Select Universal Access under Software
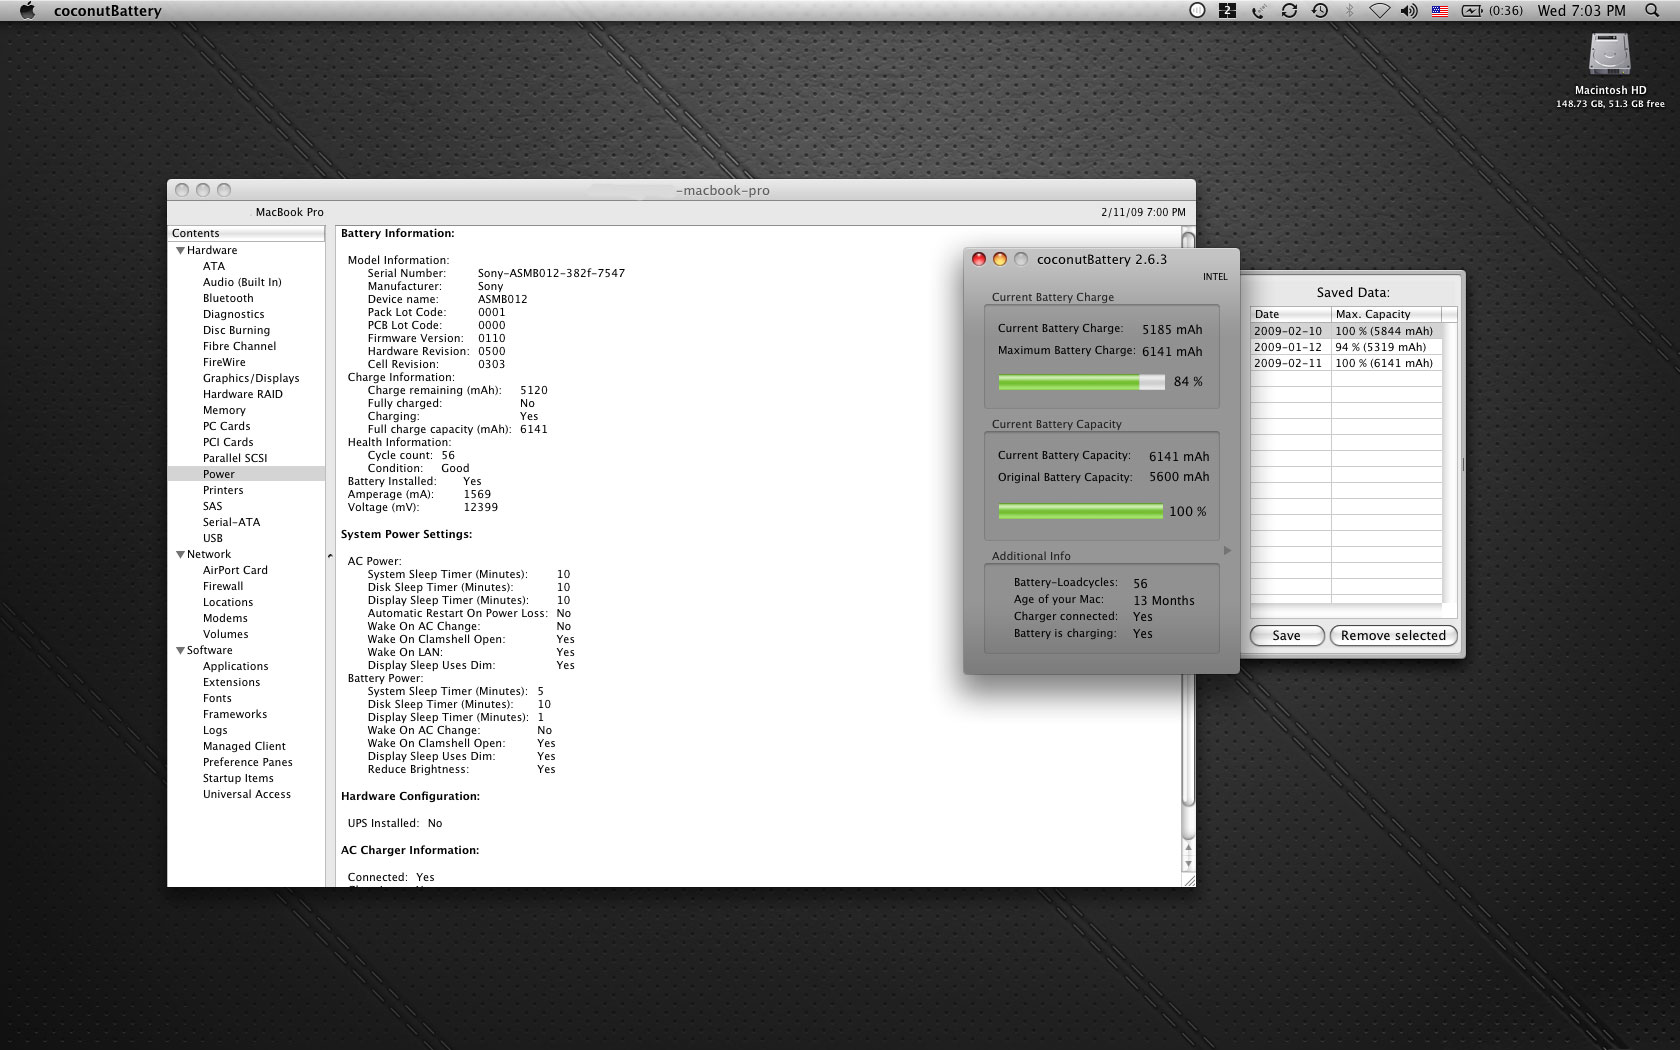This screenshot has height=1050, width=1680. pos(247,794)
